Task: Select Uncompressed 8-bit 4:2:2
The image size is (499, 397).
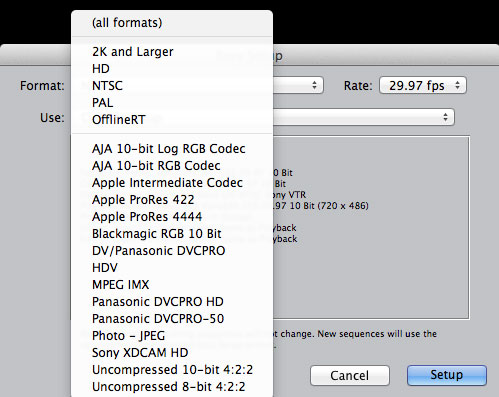Action: click(172, 387)
